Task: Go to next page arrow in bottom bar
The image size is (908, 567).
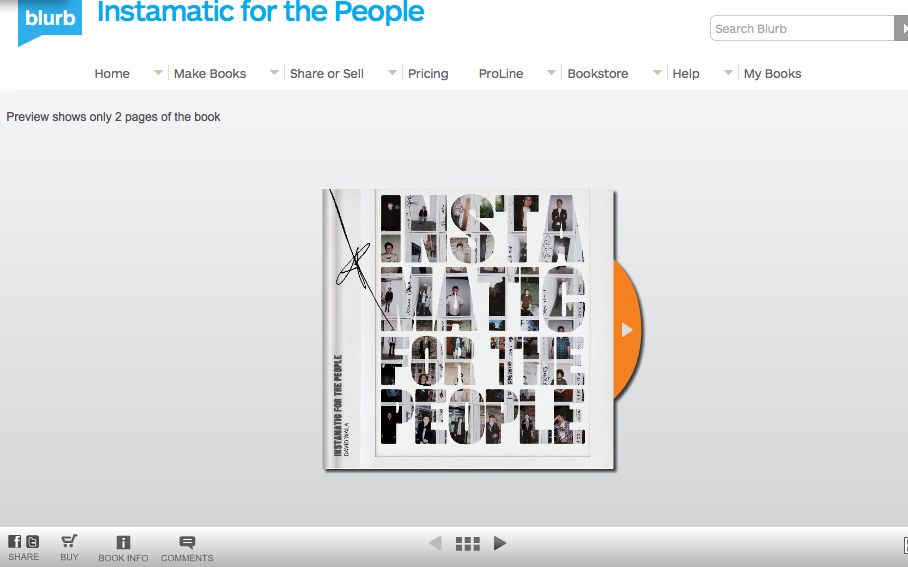Action: (500, 543)
